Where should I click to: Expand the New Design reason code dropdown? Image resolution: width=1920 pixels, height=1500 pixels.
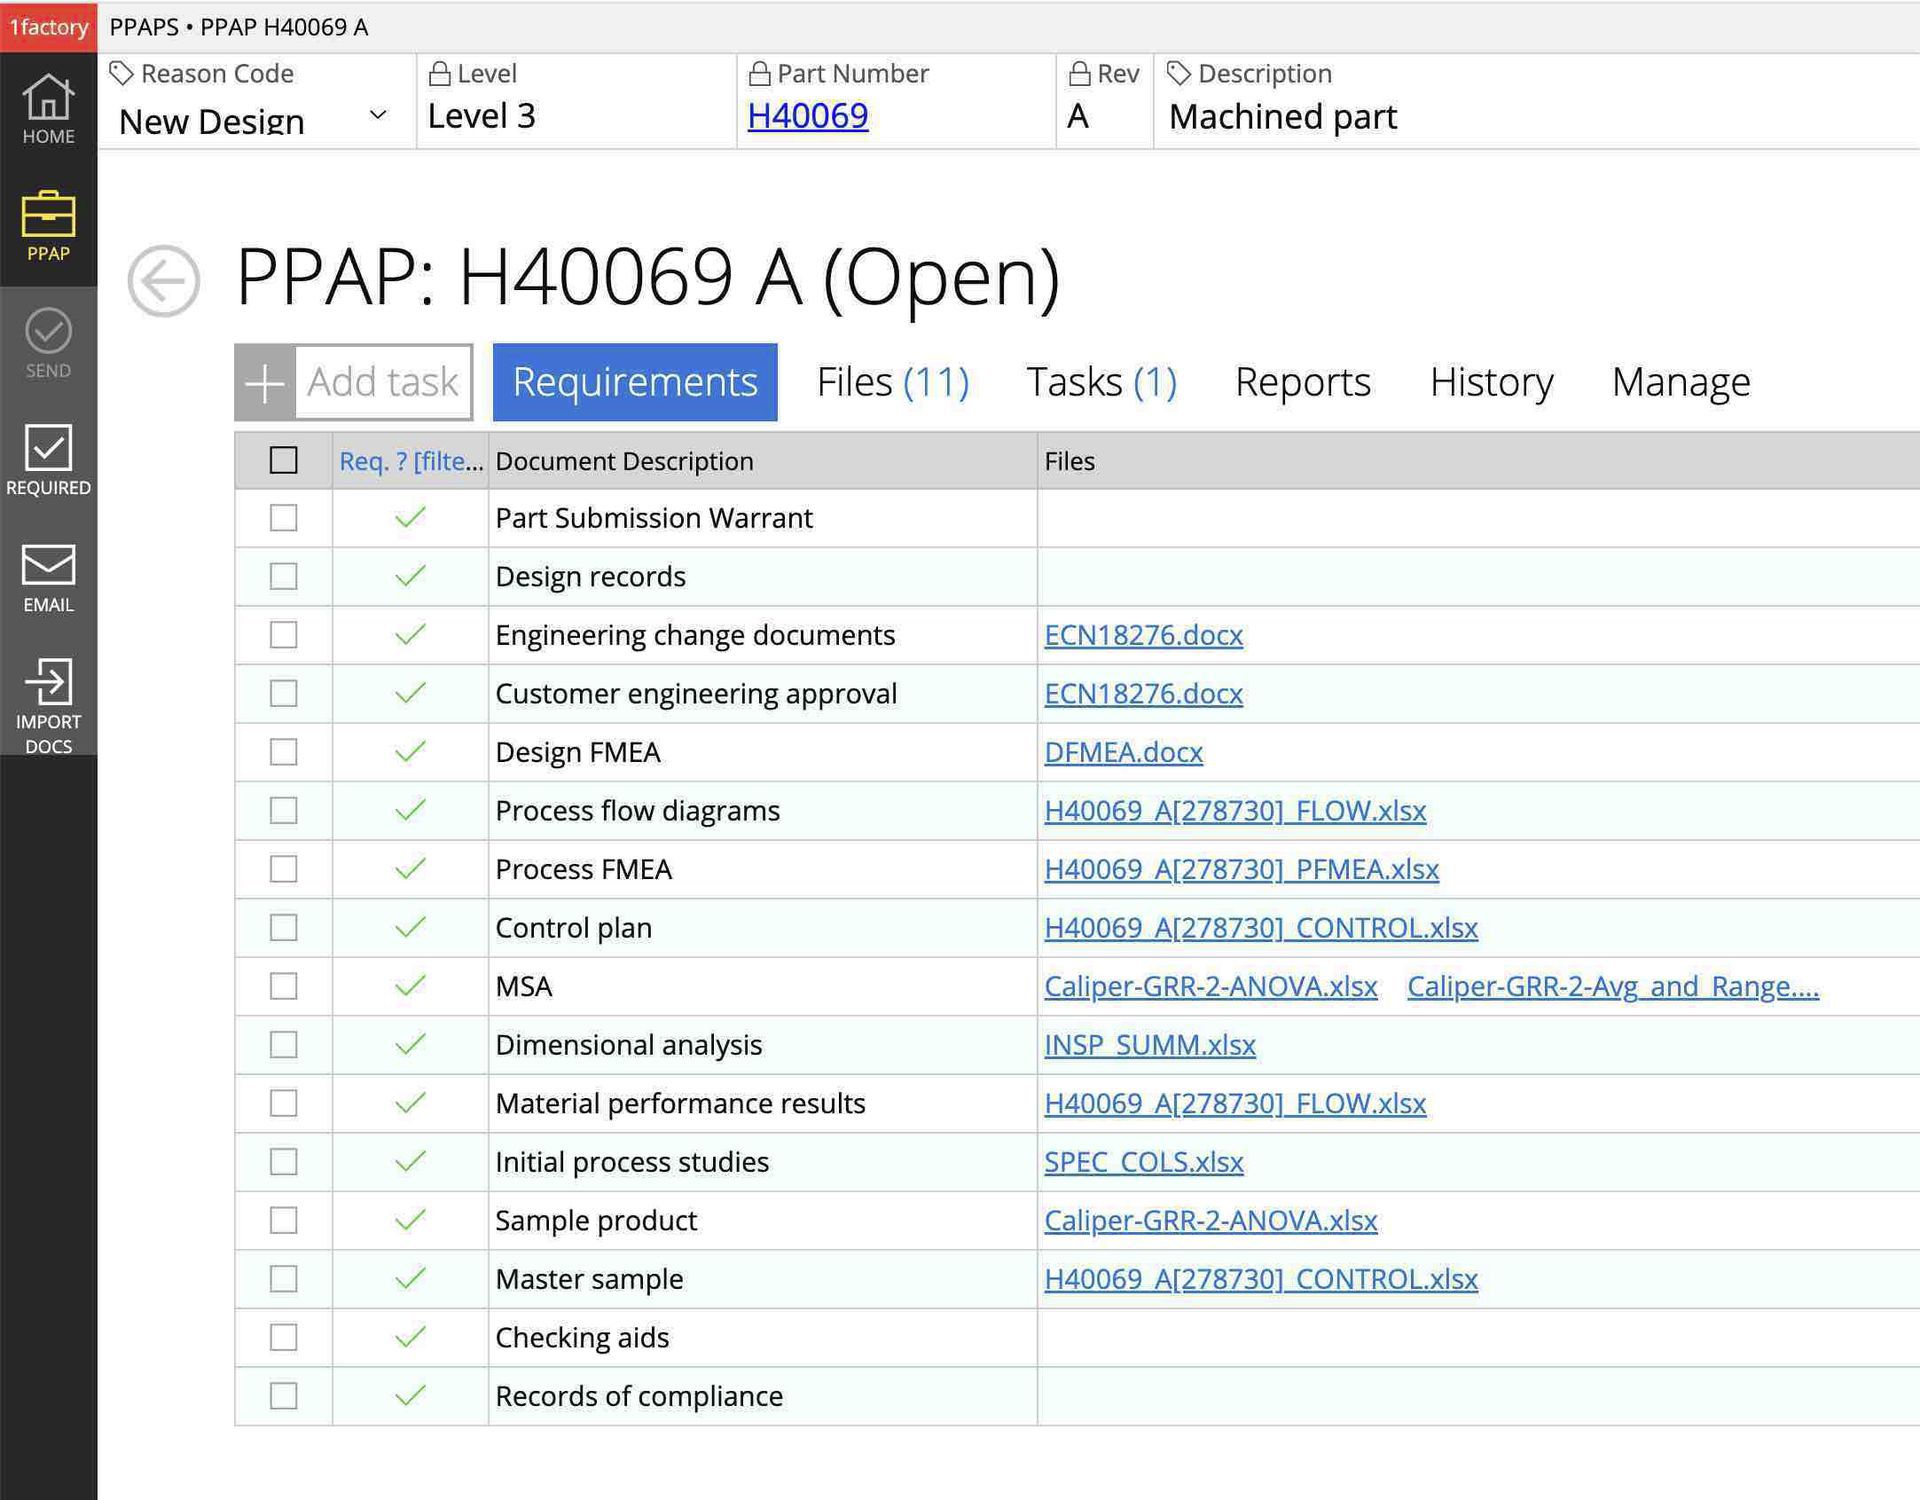click(x=378, y=116)
